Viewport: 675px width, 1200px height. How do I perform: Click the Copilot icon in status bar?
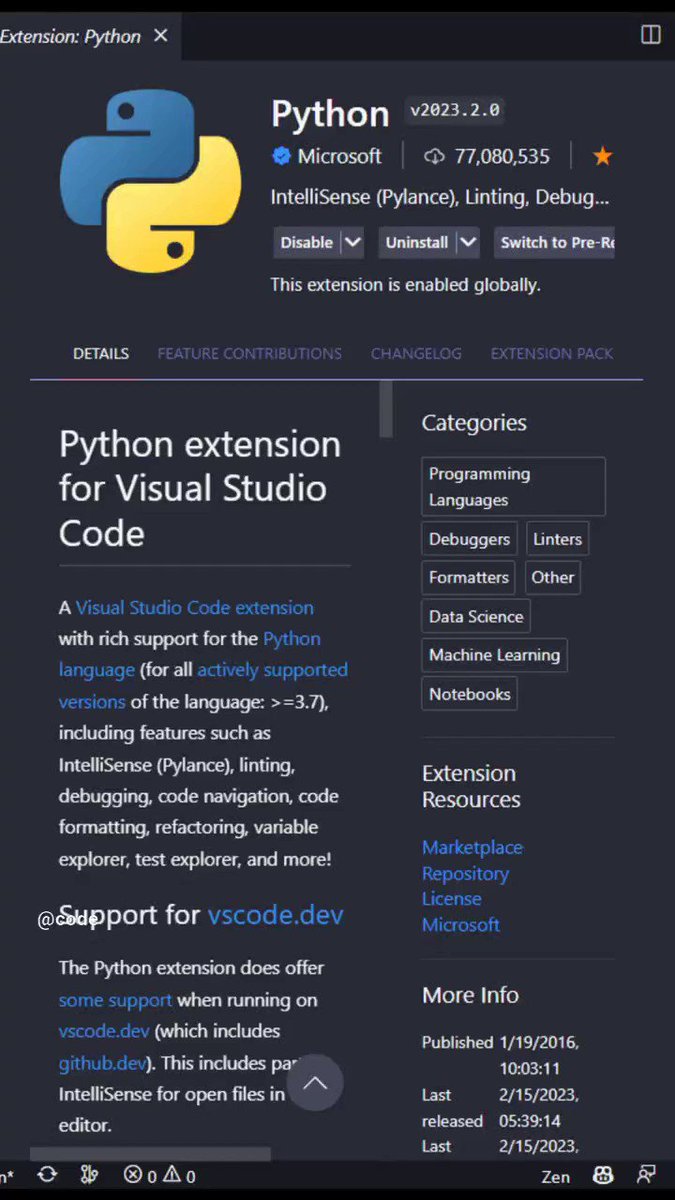point(603,1176)
